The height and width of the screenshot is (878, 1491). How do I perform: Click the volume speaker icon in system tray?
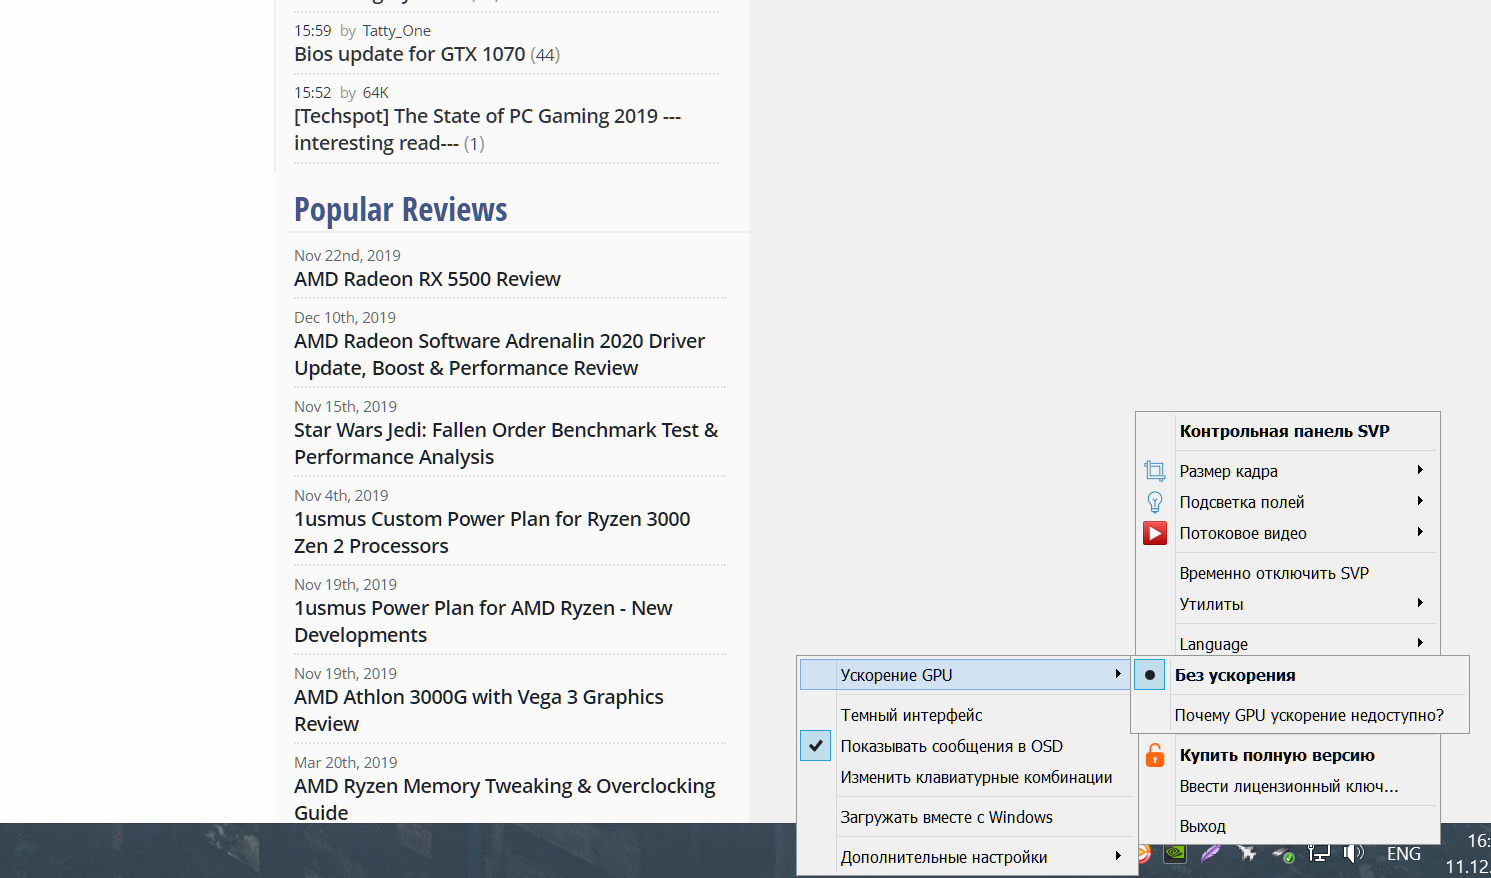click(x=1354, y=853)
